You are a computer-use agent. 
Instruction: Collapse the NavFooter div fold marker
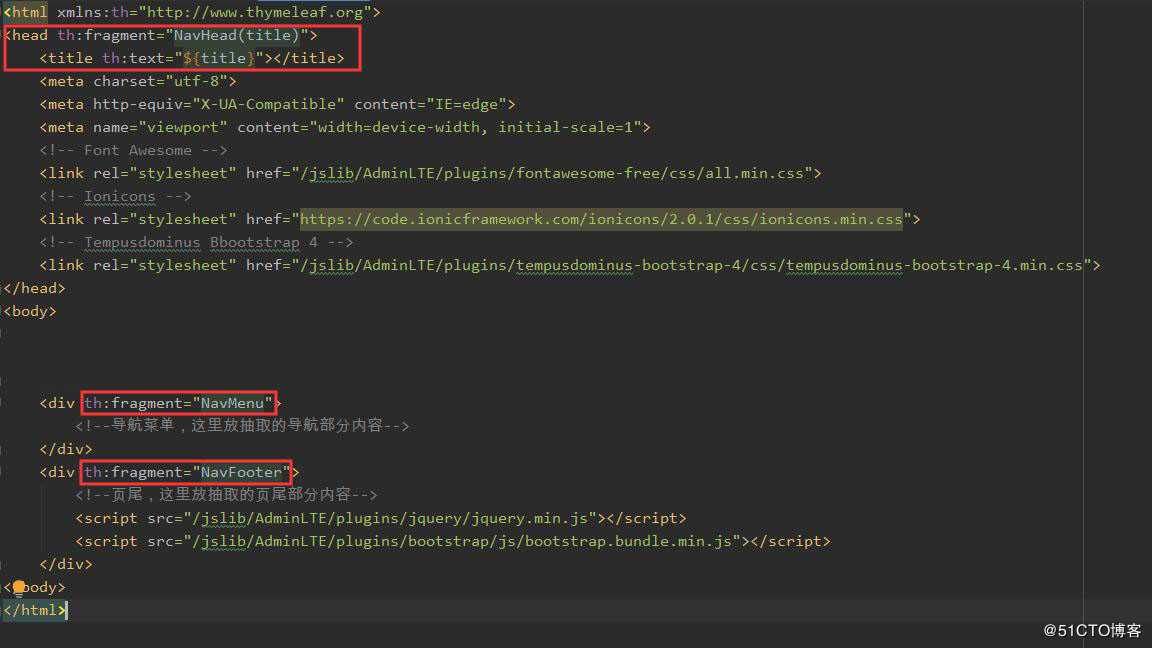click(3, 472)
